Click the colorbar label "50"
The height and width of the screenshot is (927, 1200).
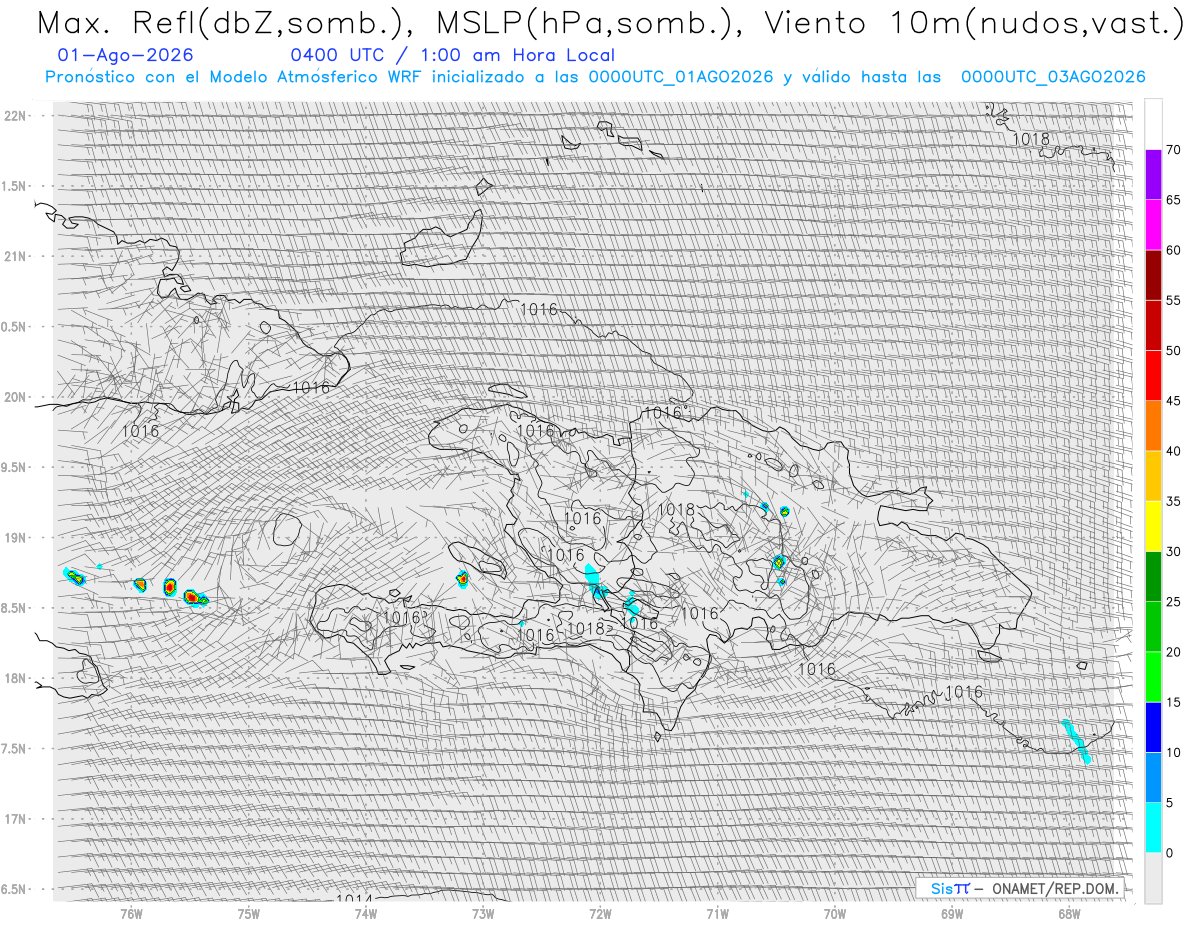[x=1173, y=351]
